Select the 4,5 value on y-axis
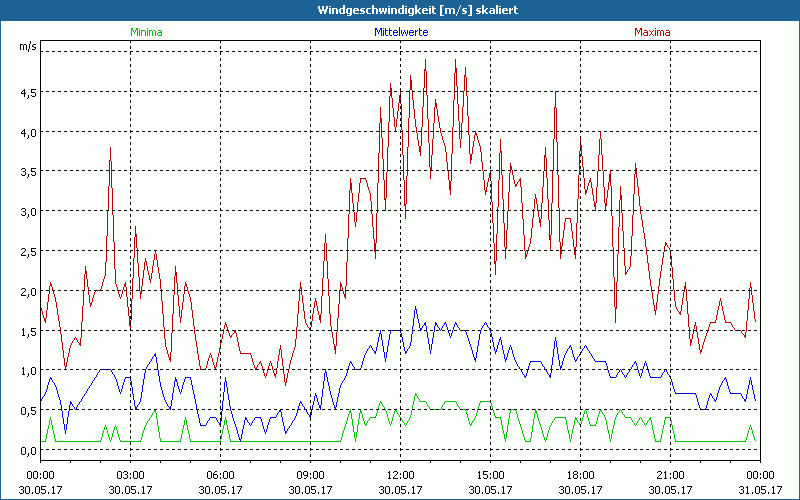 tap(28, 92)
